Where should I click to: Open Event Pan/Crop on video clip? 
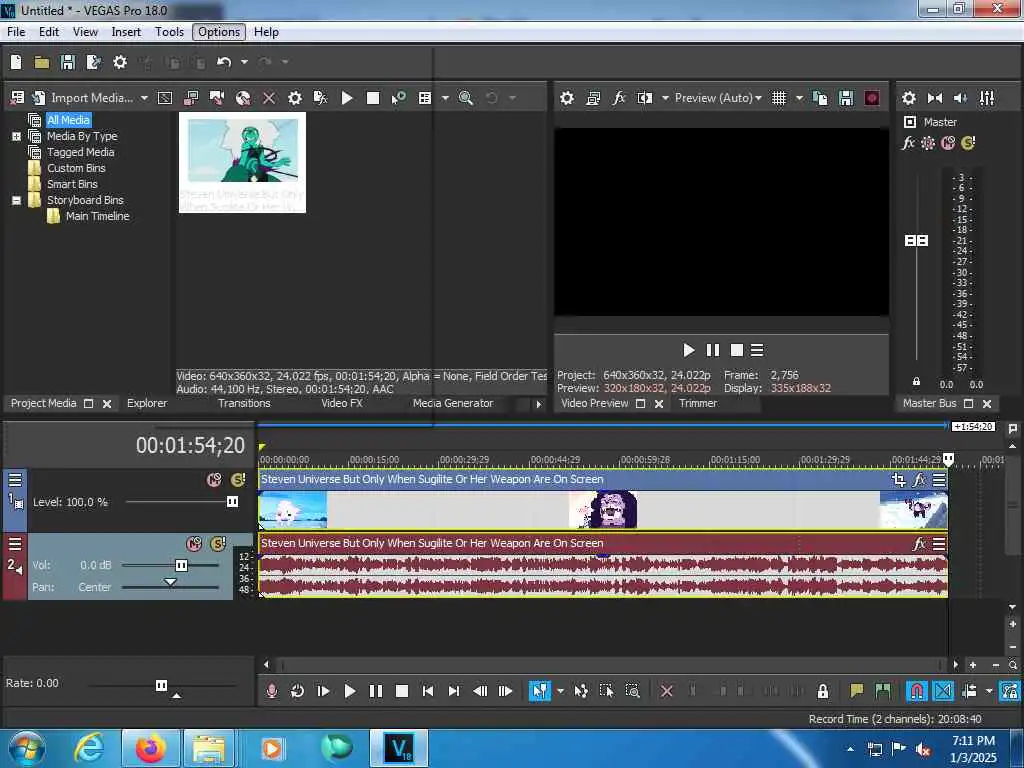click(899, 480)
